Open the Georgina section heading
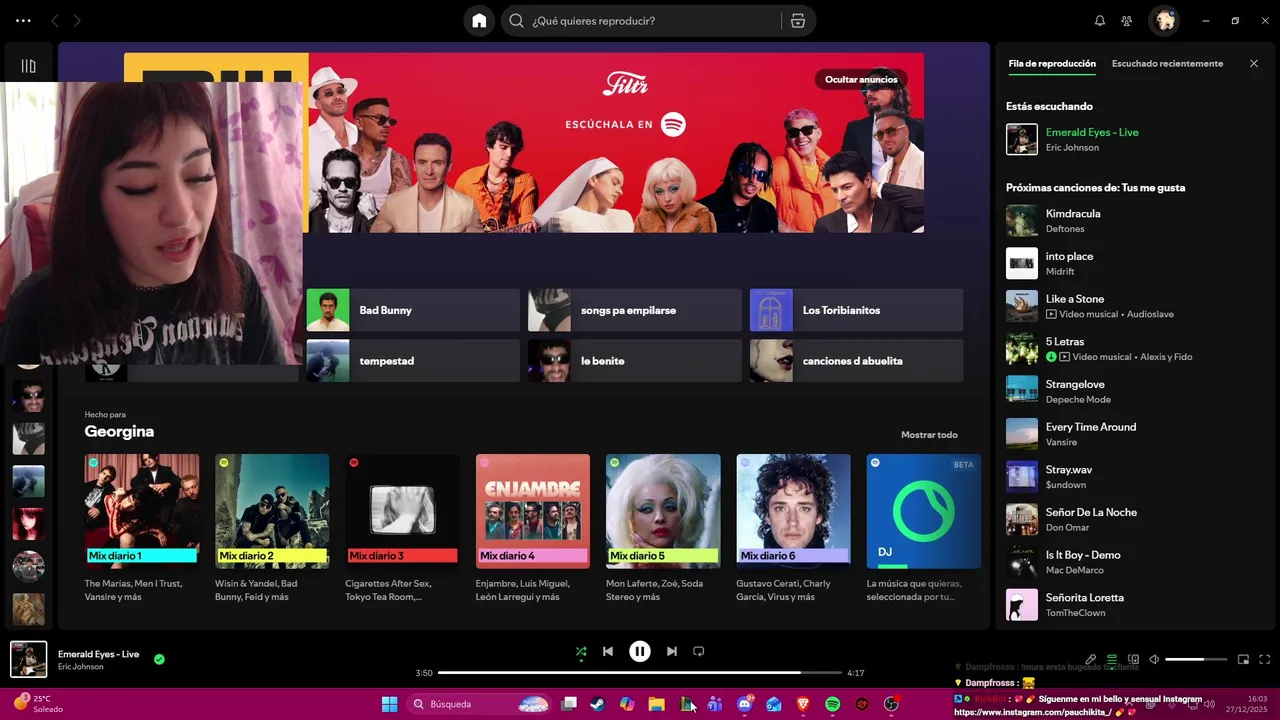This screenshot has width=1280, height=720. [x=119, y=431]
